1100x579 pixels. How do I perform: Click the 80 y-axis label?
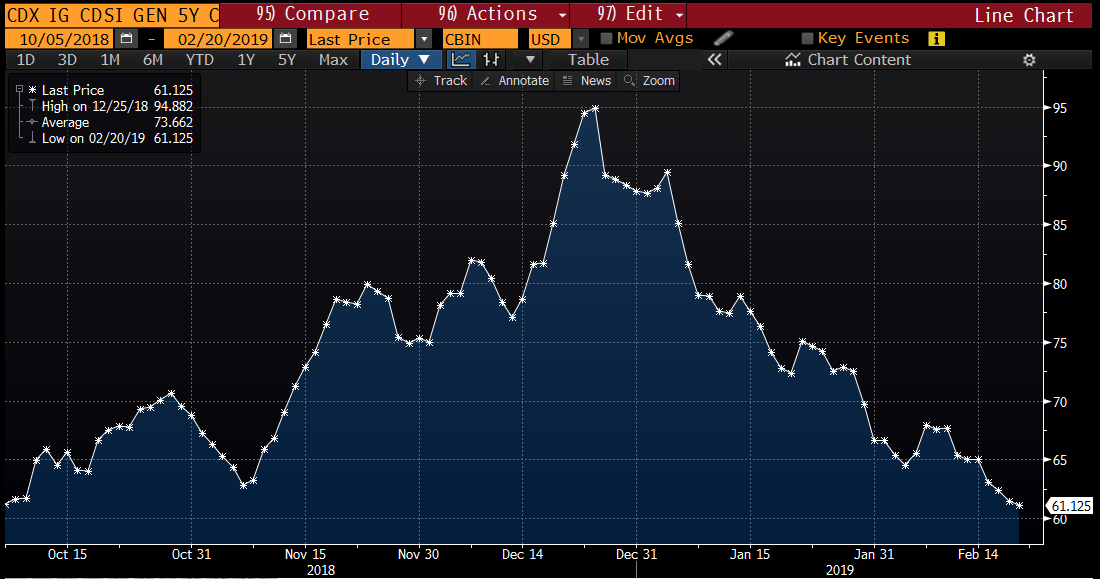(1060, 284)
